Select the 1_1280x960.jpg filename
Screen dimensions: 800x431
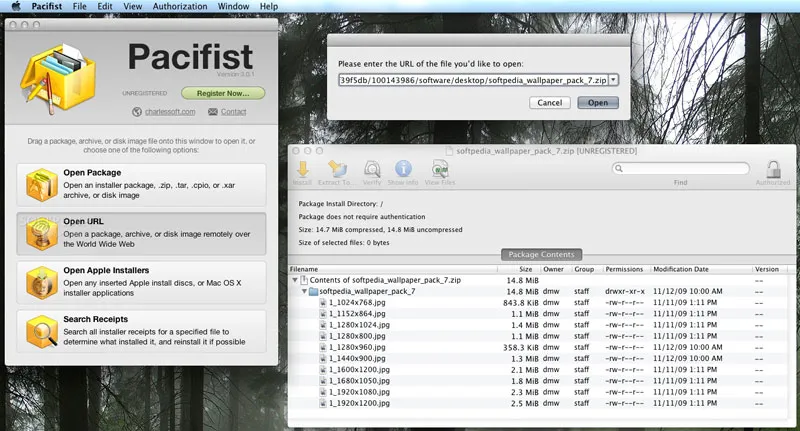(357, 347)
